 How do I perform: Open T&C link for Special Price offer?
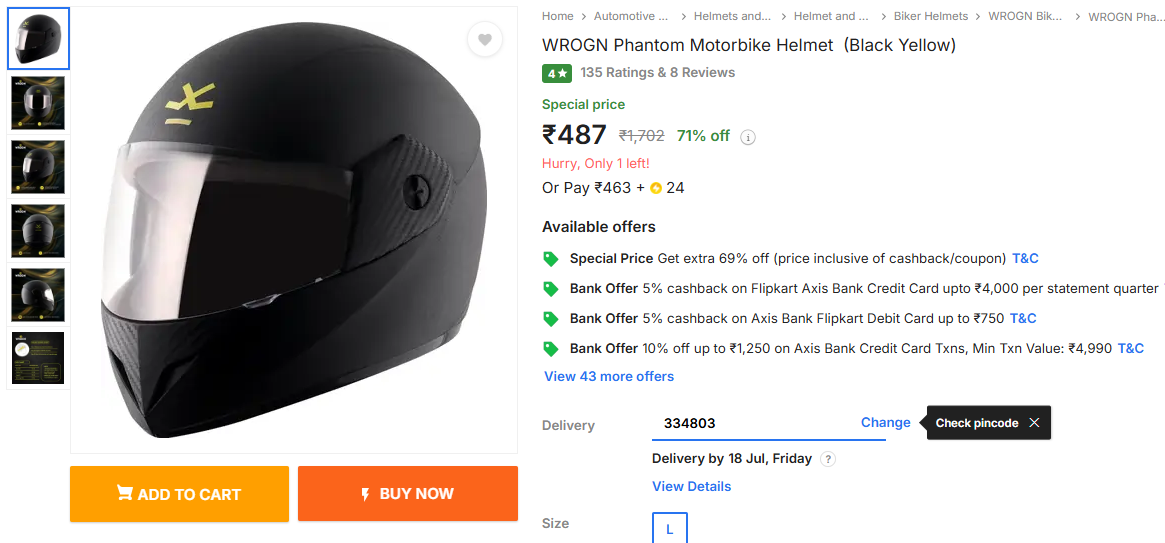click(x=1025, y=258)
